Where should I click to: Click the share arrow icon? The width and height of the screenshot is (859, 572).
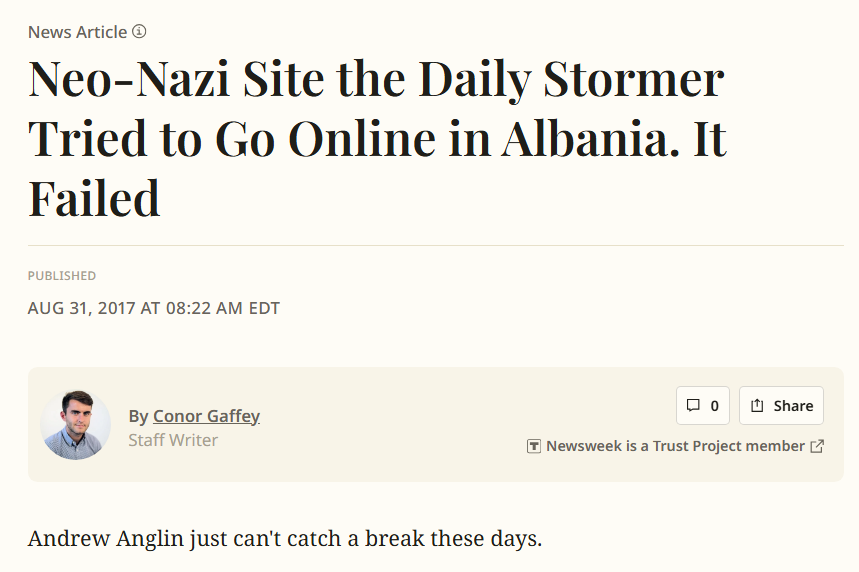coord(757,405)
